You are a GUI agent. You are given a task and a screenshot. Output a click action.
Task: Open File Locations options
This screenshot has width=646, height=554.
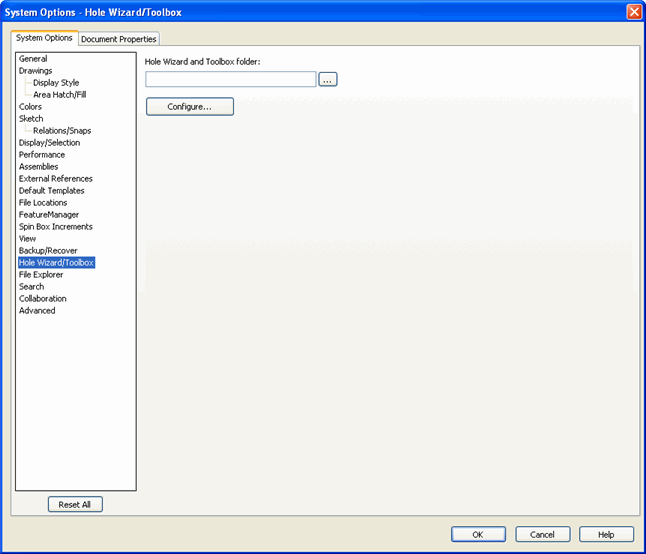(43, 202)
